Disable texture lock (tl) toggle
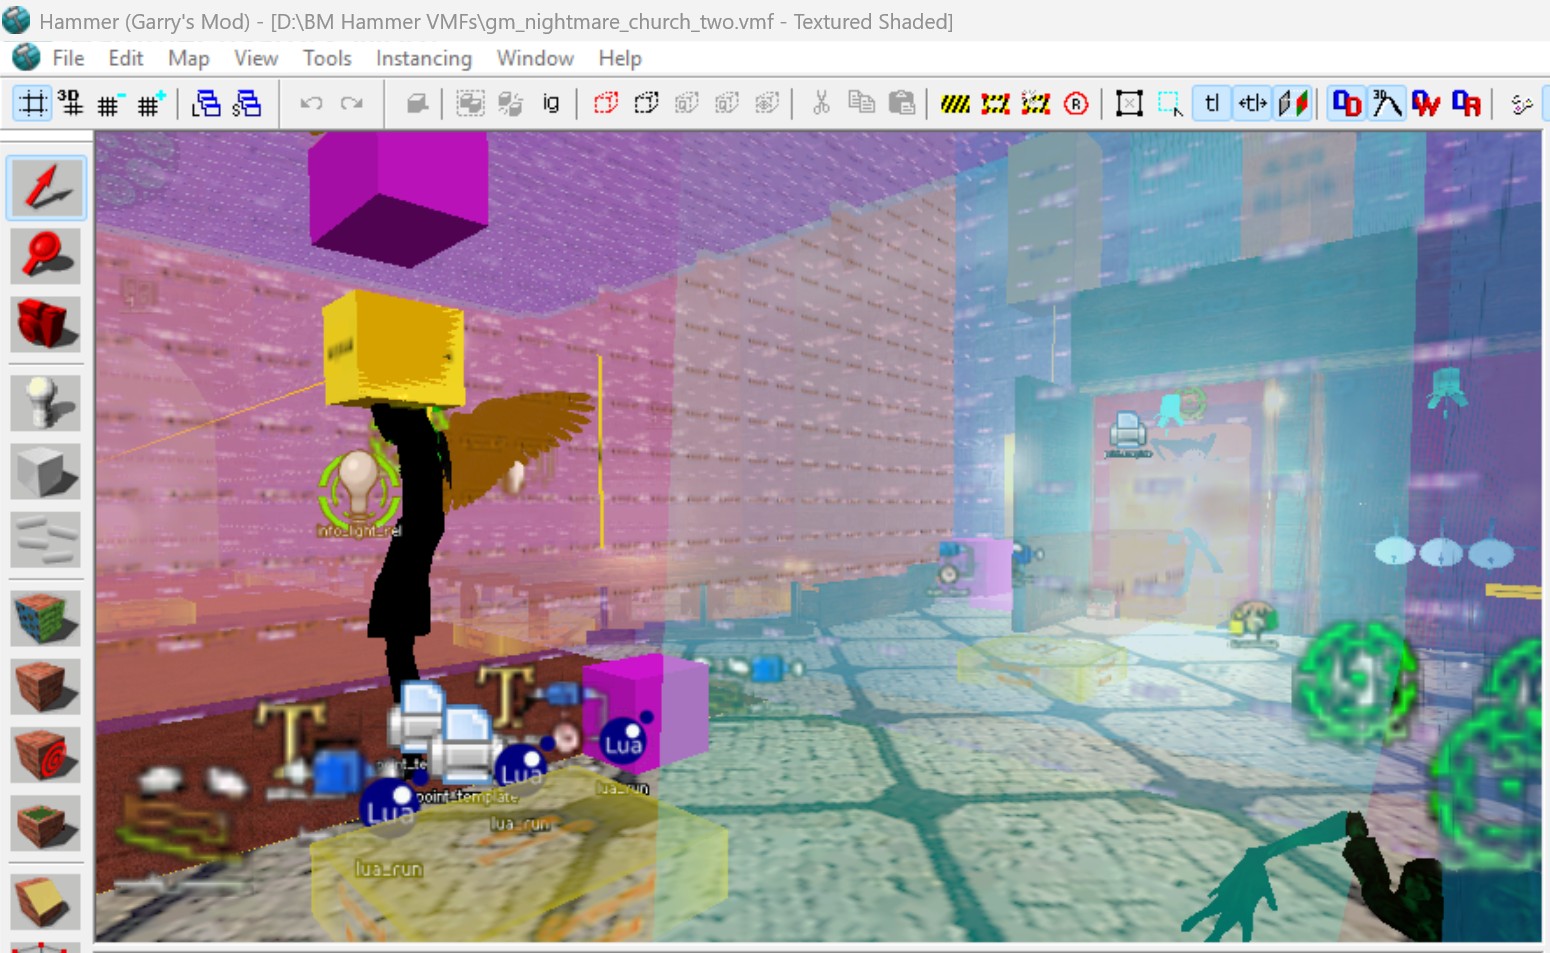The height and width of the screenshot is (953, 1550). 1211,103
